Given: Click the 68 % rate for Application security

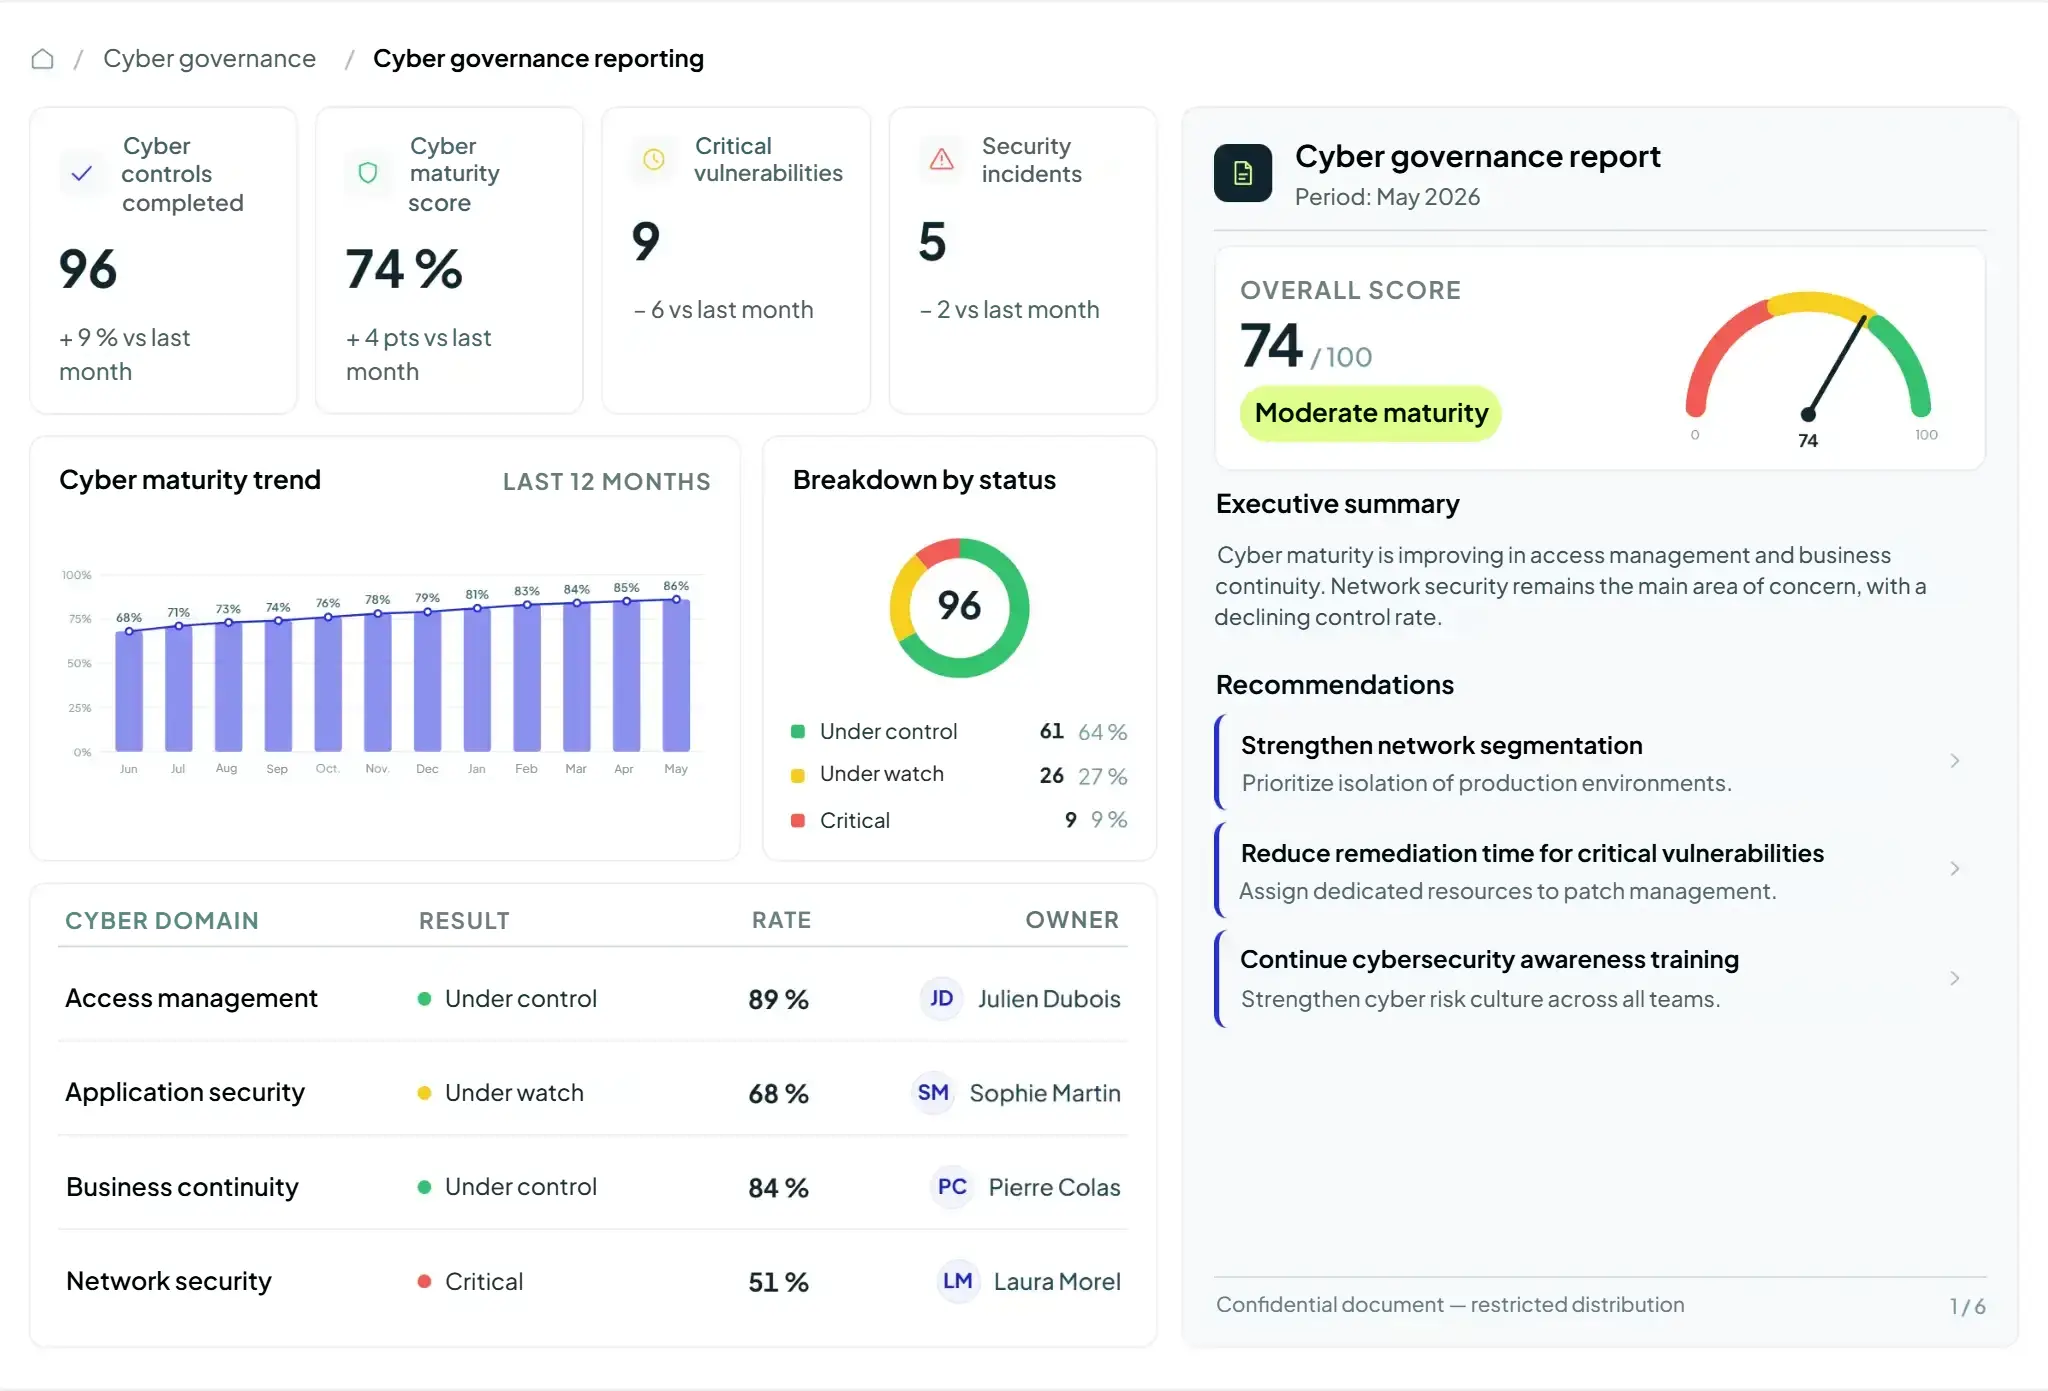Looking at the screenshot, I should click(779, 1093).
